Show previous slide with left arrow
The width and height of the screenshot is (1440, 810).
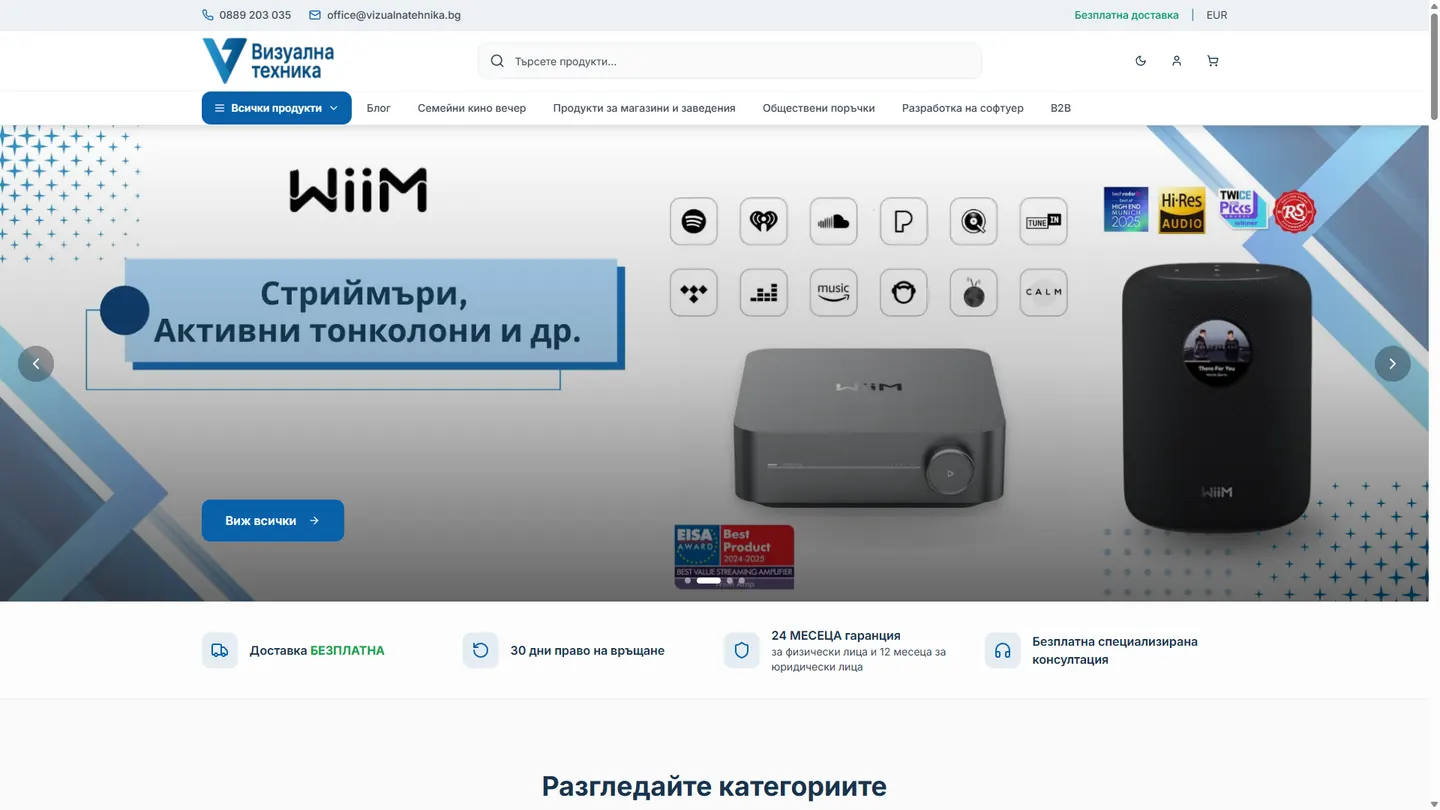click(36, 364)
